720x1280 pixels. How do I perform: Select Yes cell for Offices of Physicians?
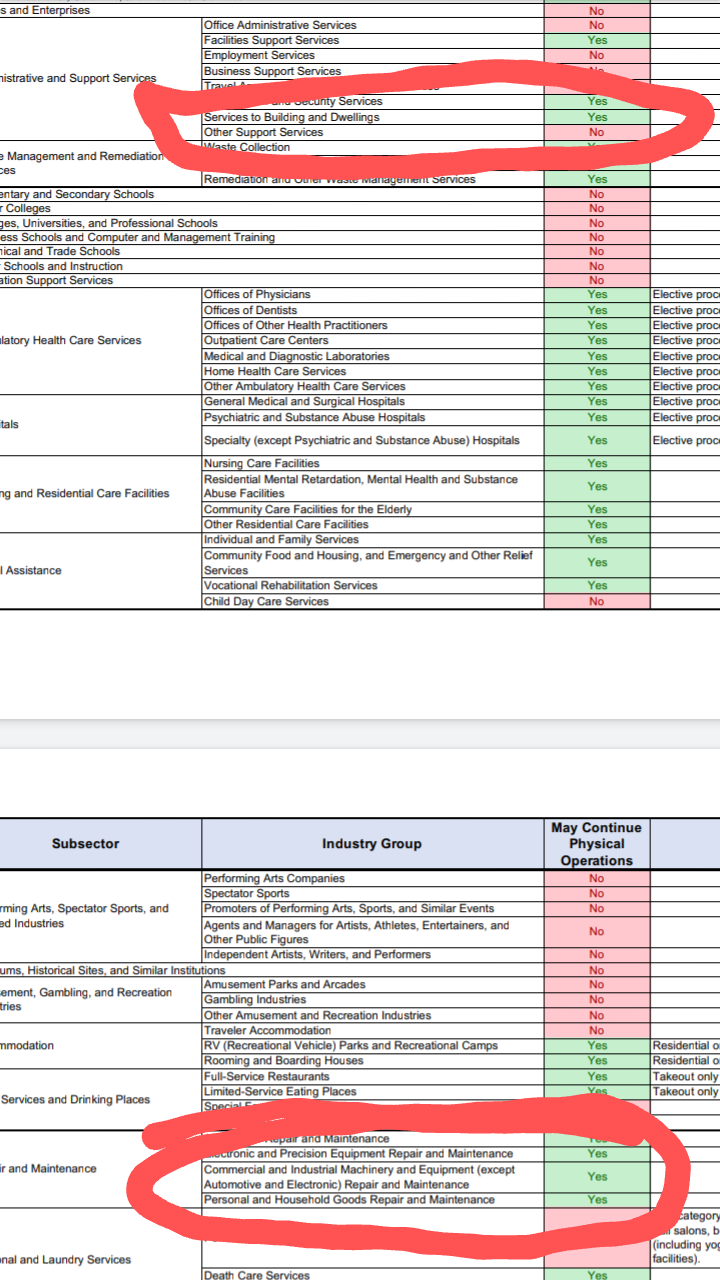coord(597,295)
